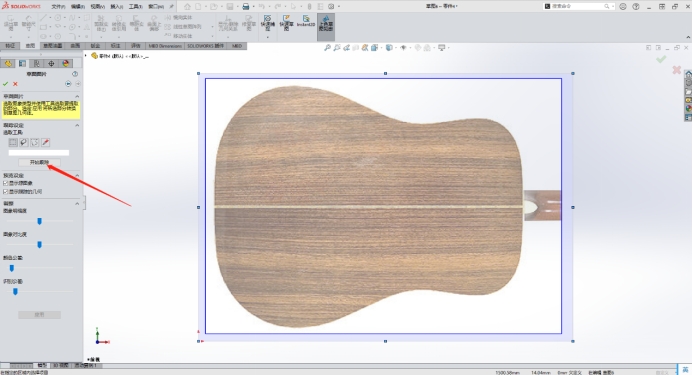Screen dimensions: 693x375
Task: Pin the menu bar with pushpin icon
Action: 171,7
